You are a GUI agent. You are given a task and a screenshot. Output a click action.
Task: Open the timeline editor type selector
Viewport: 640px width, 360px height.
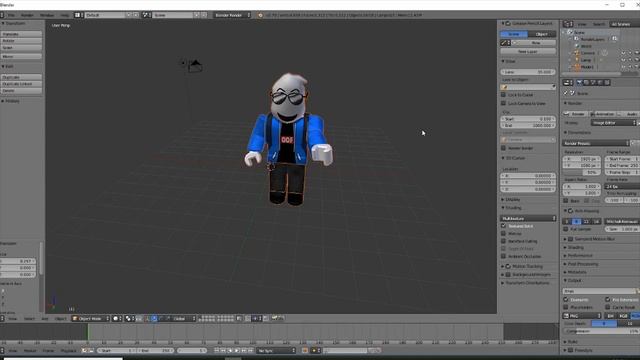click(2, 351)
